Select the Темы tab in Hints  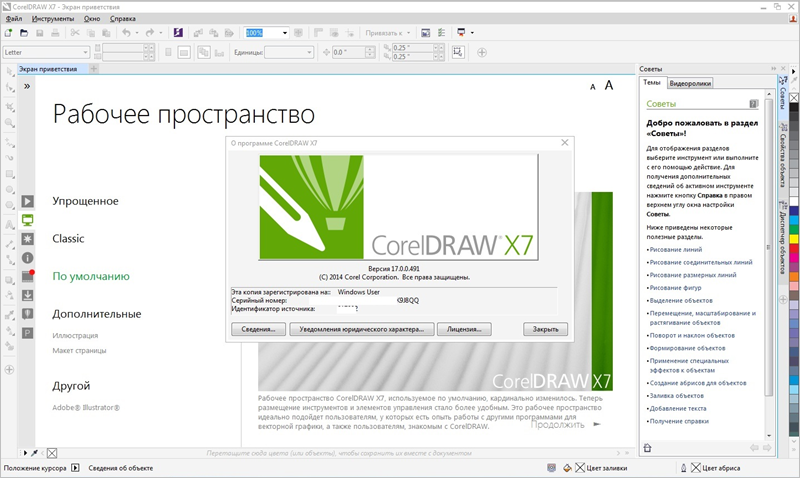652,82
